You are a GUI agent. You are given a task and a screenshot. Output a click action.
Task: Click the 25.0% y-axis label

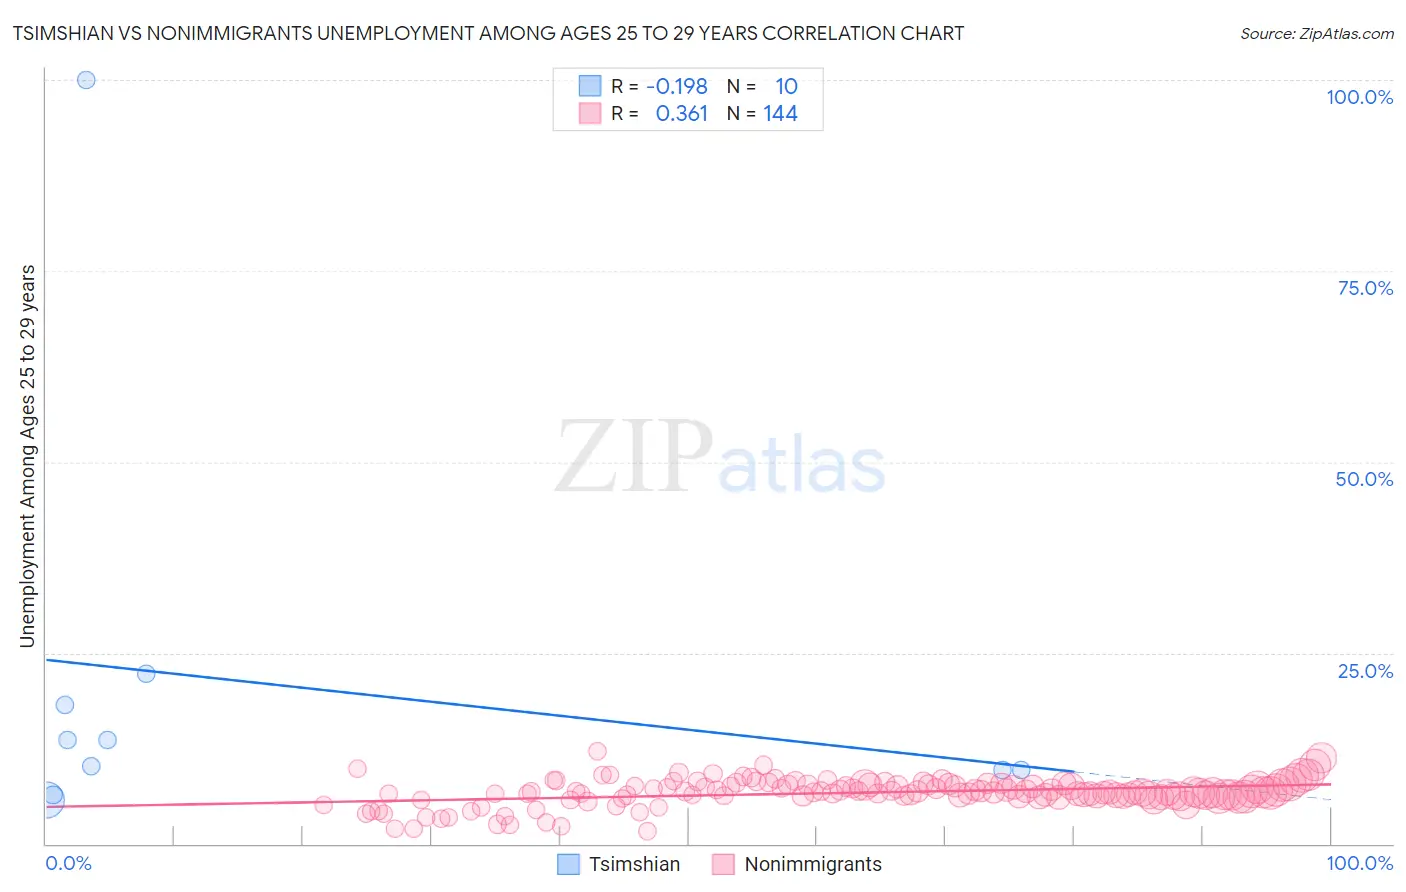[x=1365, y=671]
